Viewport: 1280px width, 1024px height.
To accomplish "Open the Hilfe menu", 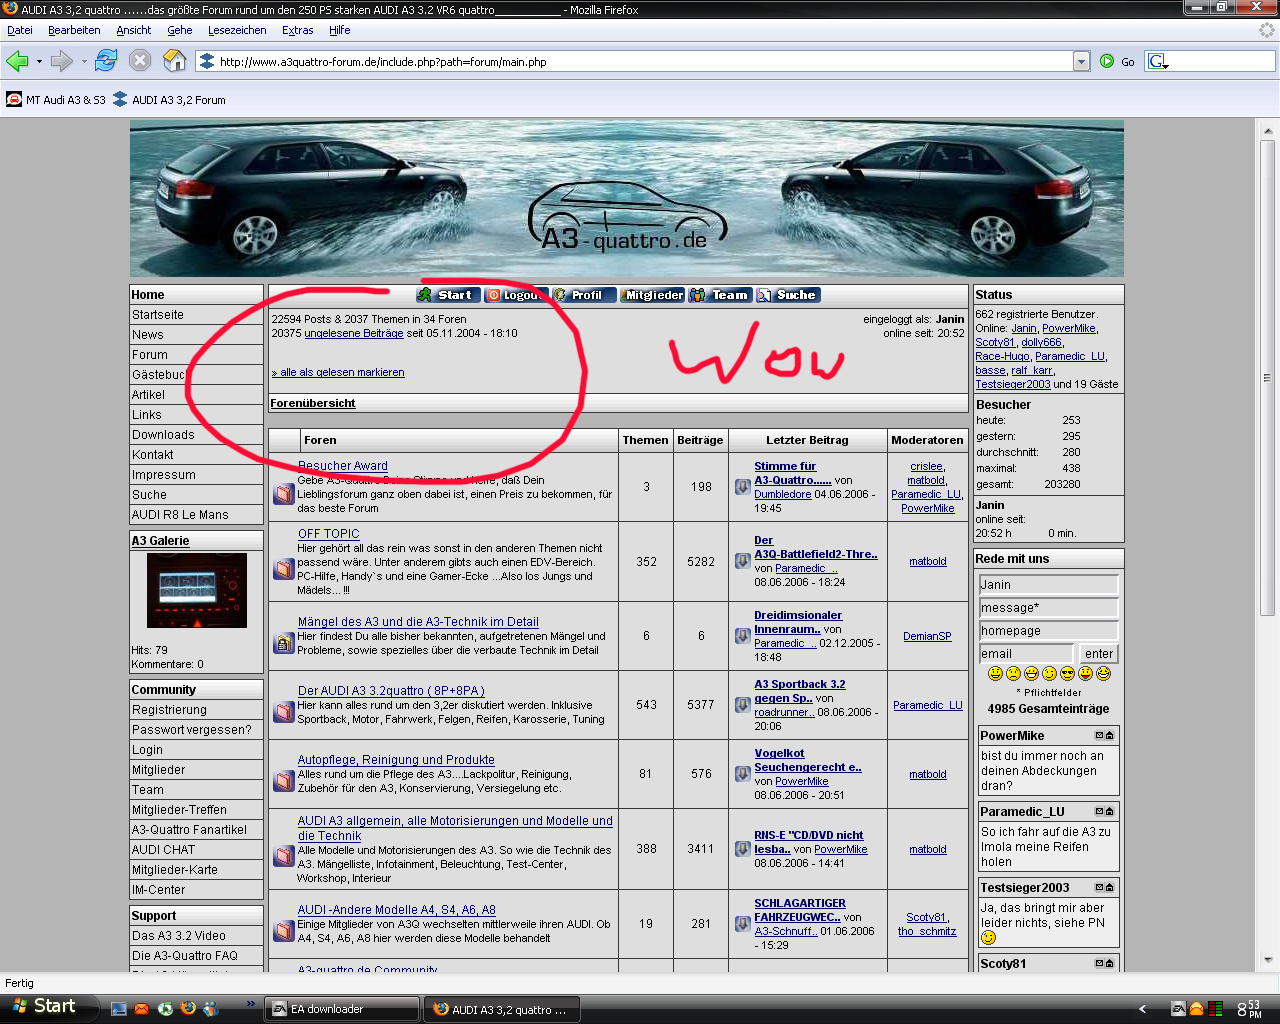I will [340, 30].
